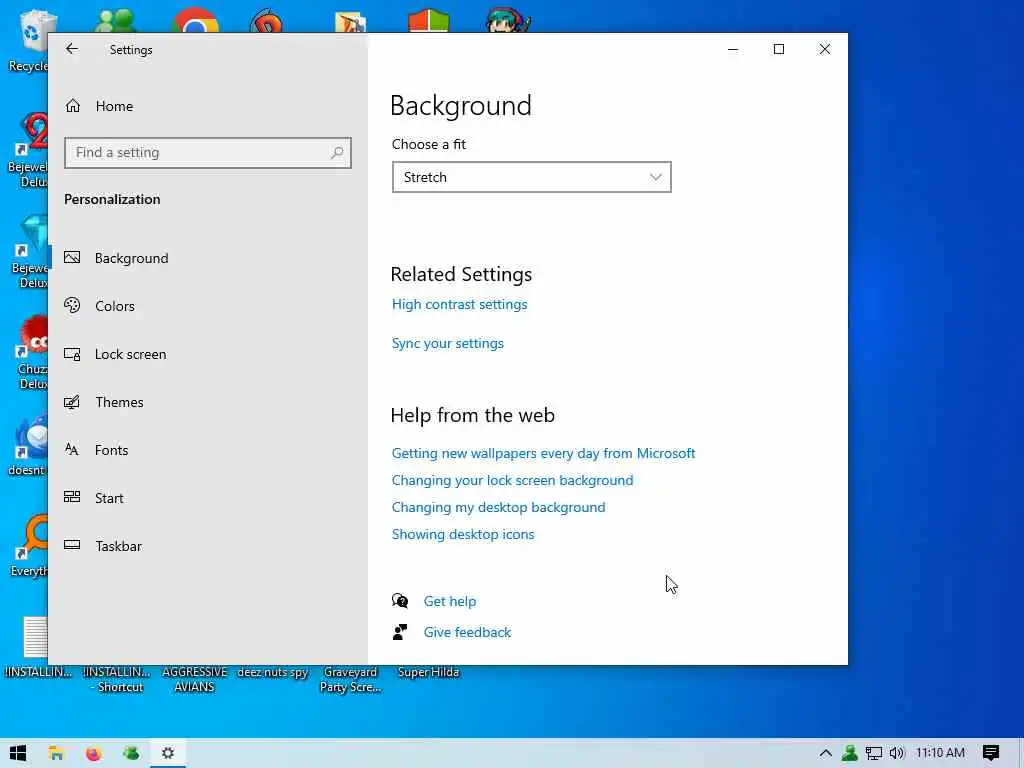Launch Firefox from the taskbar
The image size is (1024, 768).
coord(93,753)
